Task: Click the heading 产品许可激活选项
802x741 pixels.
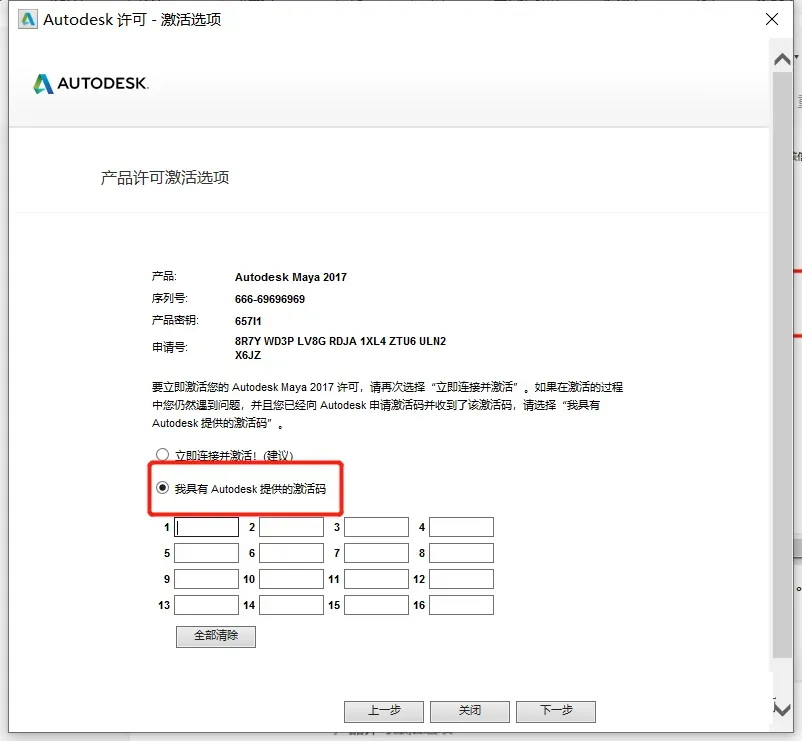Action: click(165, 177)
